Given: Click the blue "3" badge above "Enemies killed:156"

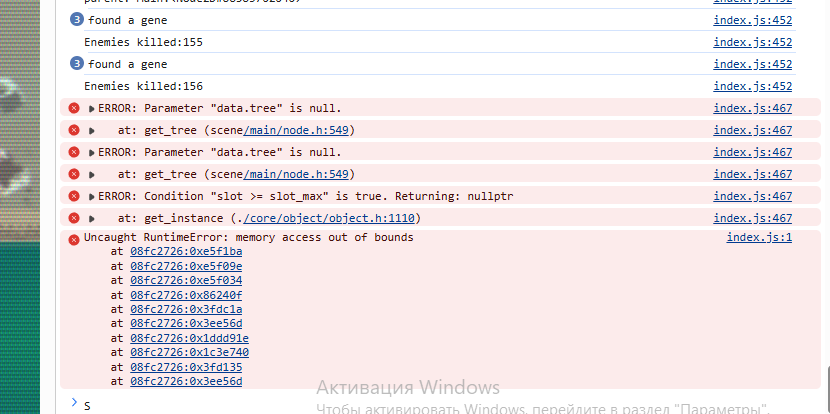Looking at the screenshot, I should click(x=77, y=64).
